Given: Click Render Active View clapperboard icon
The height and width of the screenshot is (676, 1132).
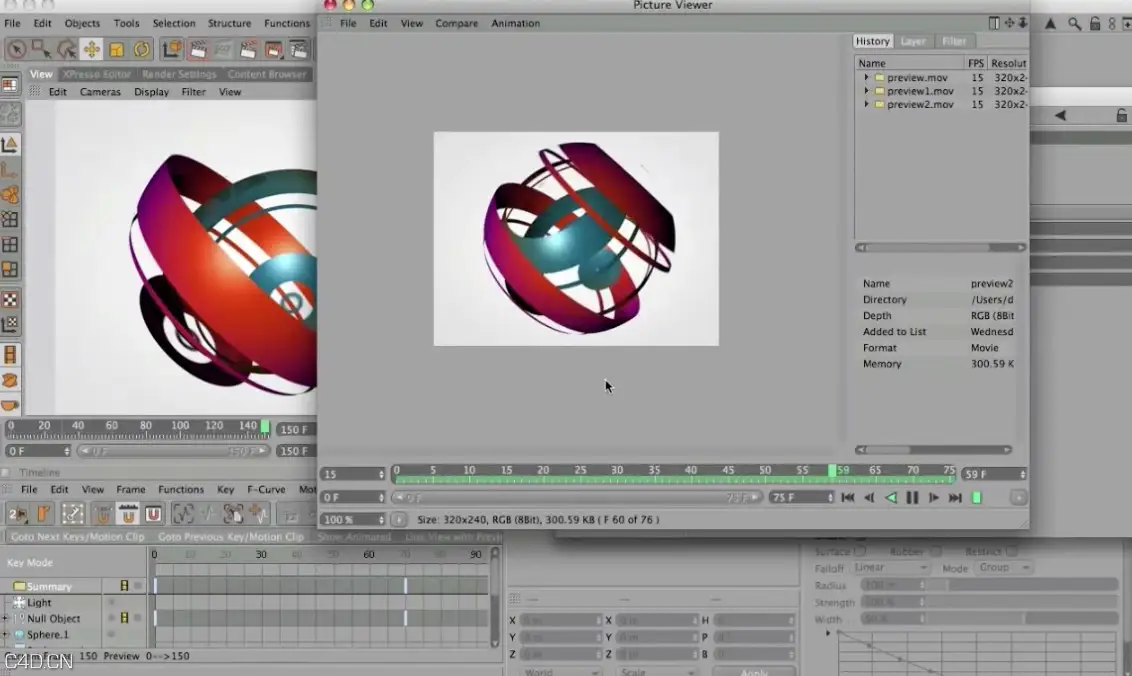Looking at the screenshot, I should point(198,49).
